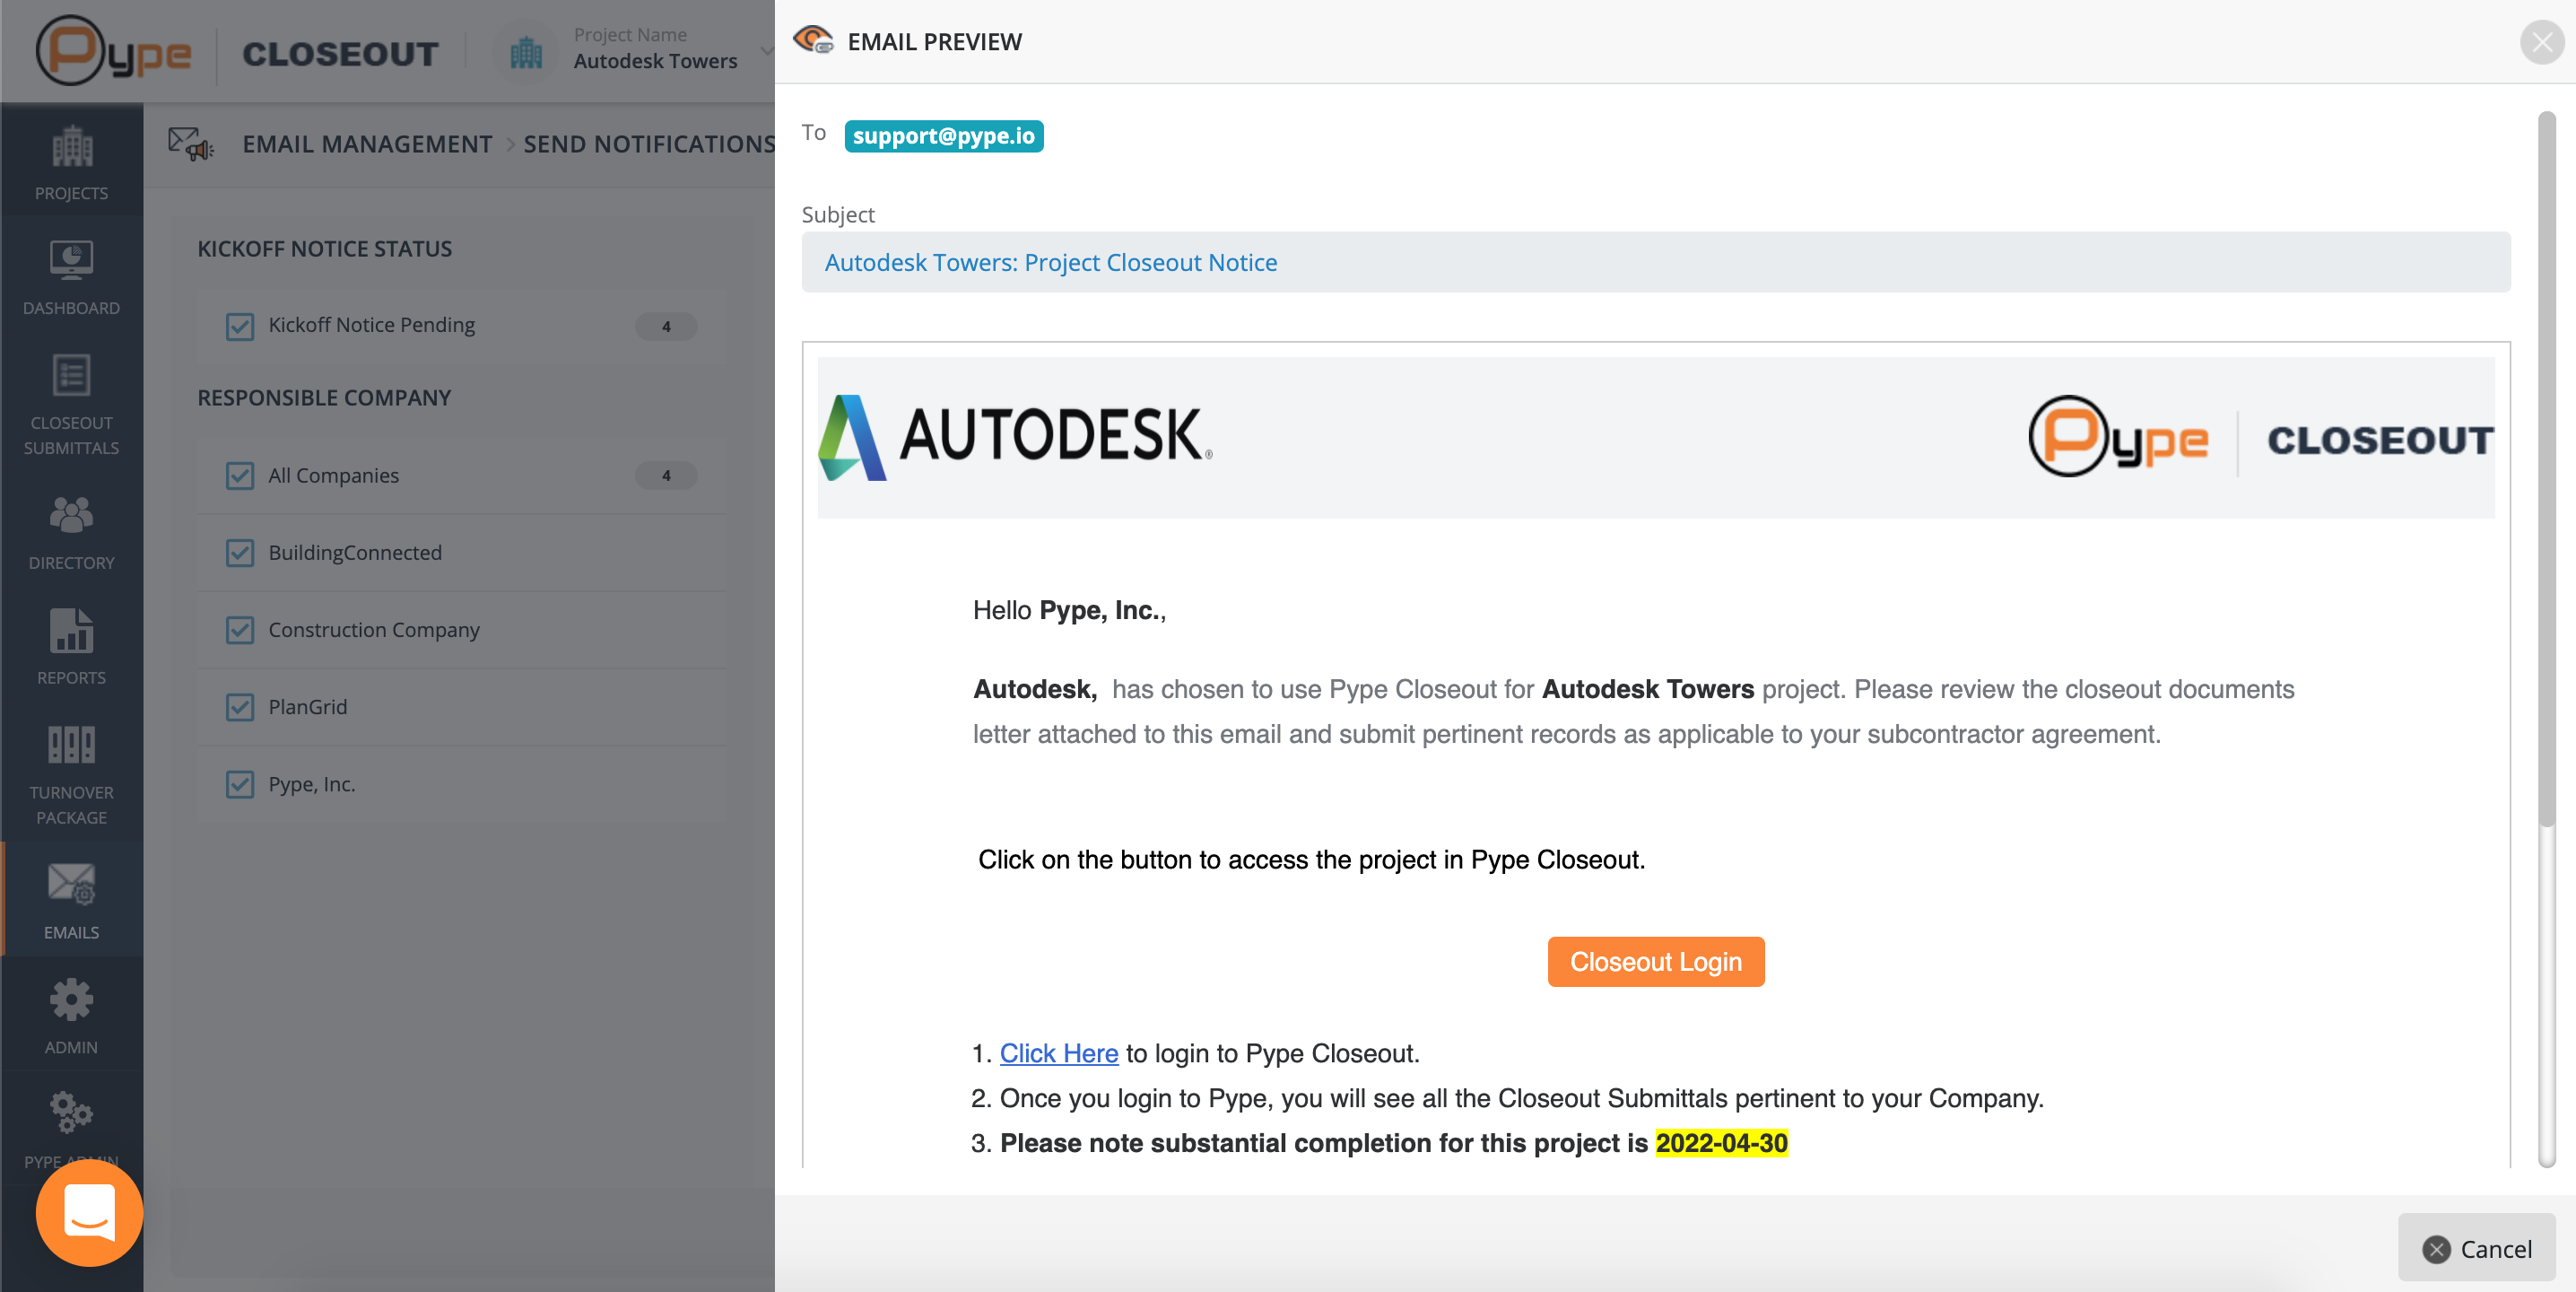2576x1292 pixels.
Task: Click Email Management breadcrumb
Action: click(x=367, y=144)
